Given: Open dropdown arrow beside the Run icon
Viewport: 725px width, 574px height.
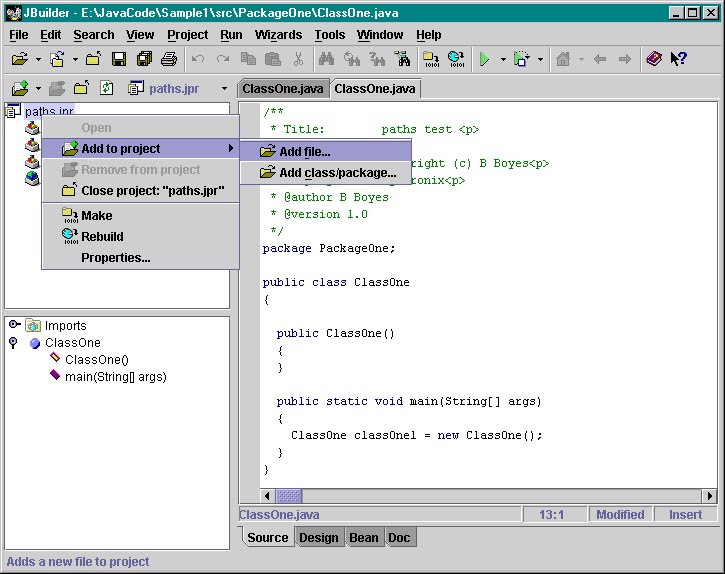Looking at the screenshot, I should (x=502, y=60).
